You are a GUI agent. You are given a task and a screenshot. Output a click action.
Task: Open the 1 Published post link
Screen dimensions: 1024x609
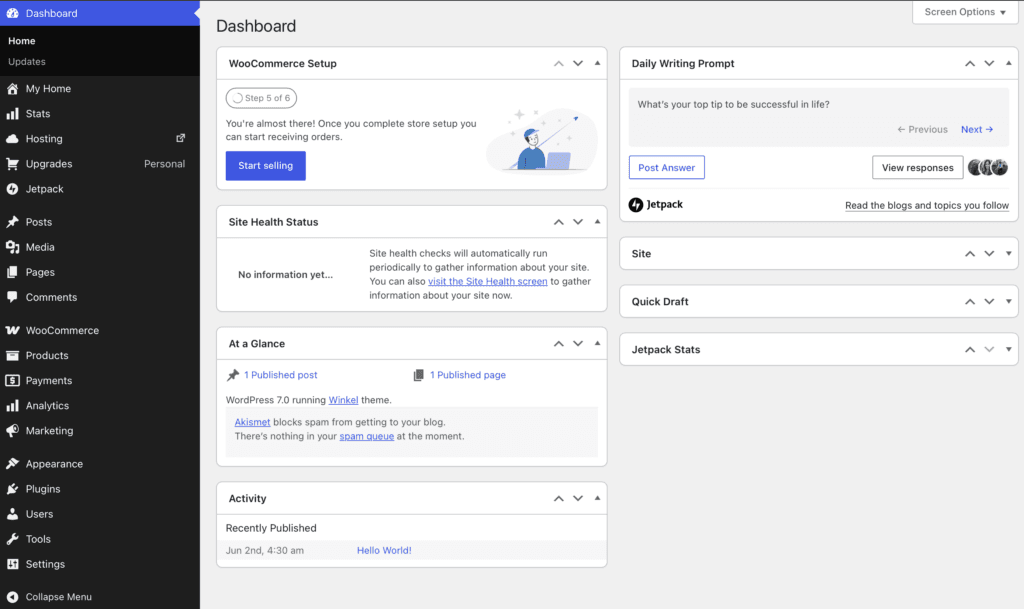pyautogui.click(x=281, y=375)
